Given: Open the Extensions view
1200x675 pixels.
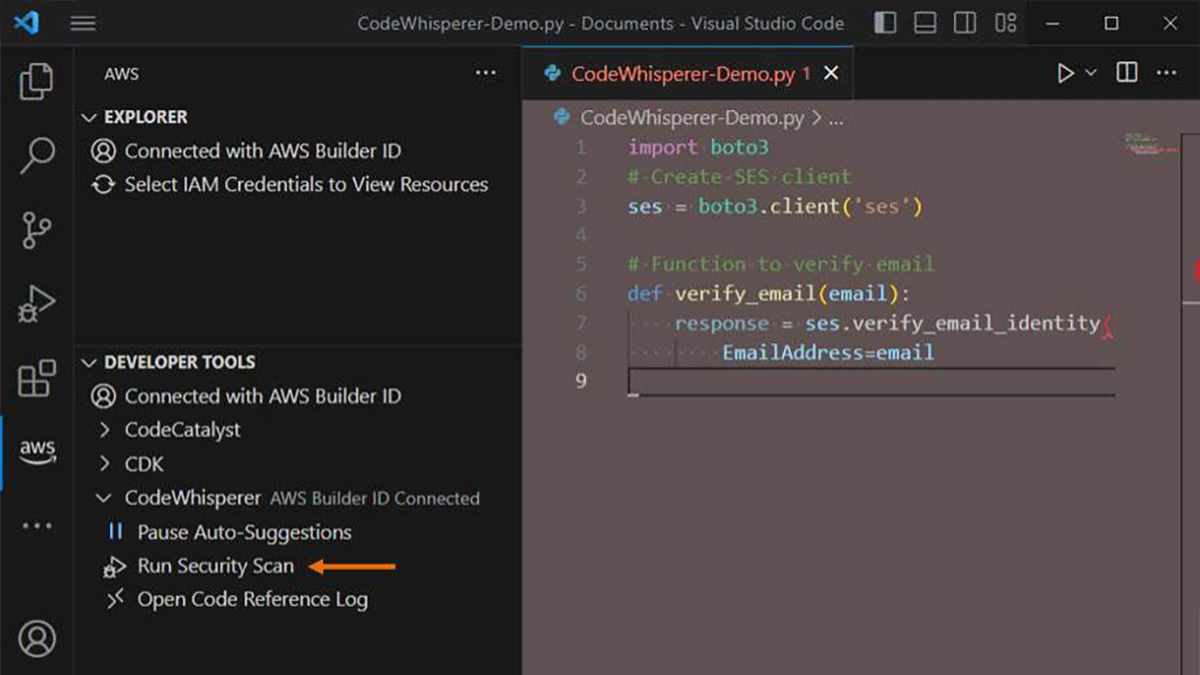Looking at the screenshot, I should (37, 380).
